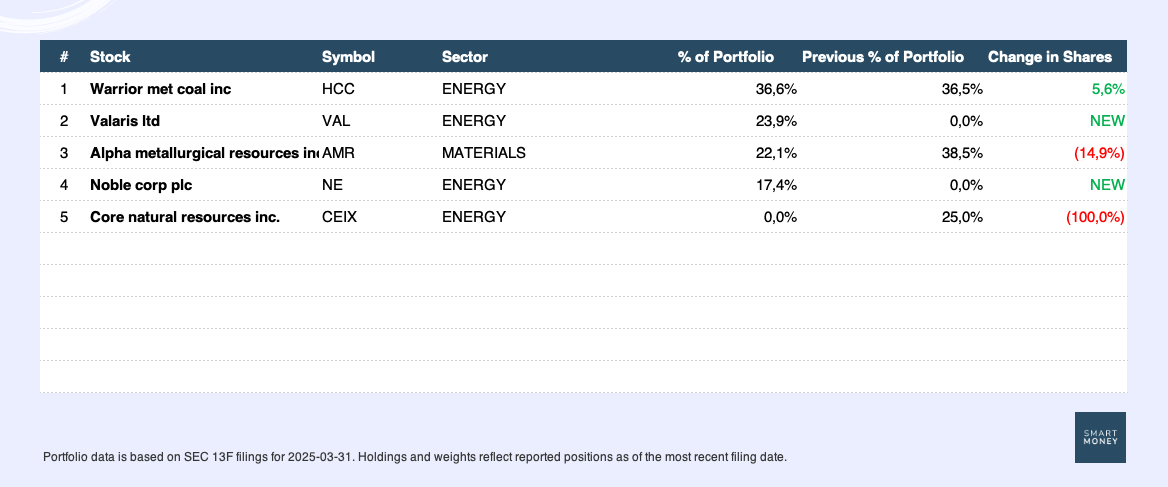Click the HCC ticker symbol
The image size is (1168, 487).
[x=338, y=89]
